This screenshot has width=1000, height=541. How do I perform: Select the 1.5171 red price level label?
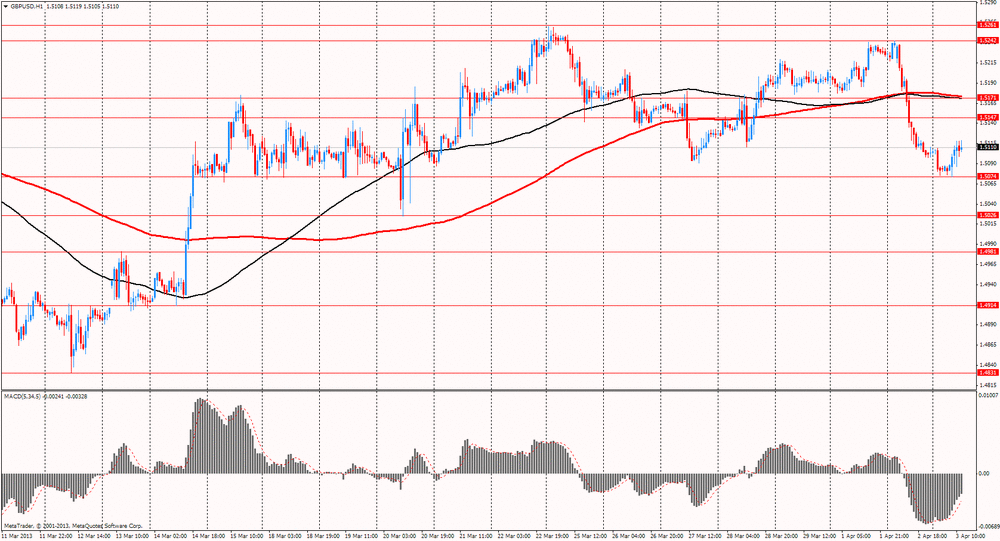coord(987,98)
